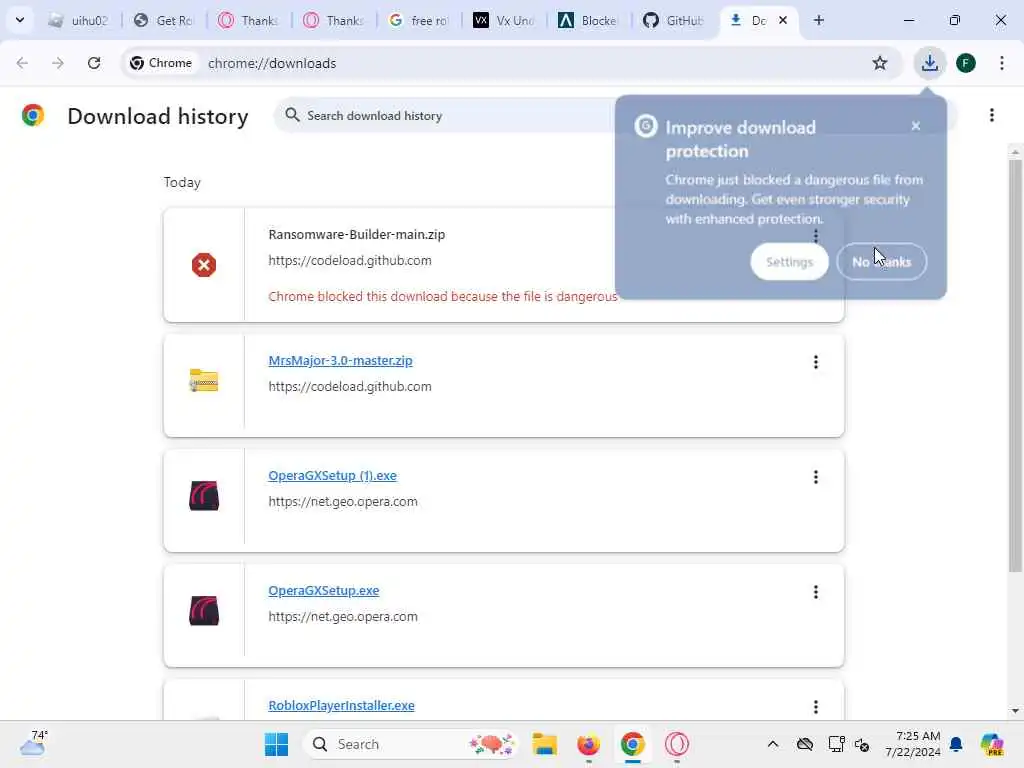Click the taskbar Search box
The width and height of the screenshot is (1024, 768).
(x=411, y=744)
